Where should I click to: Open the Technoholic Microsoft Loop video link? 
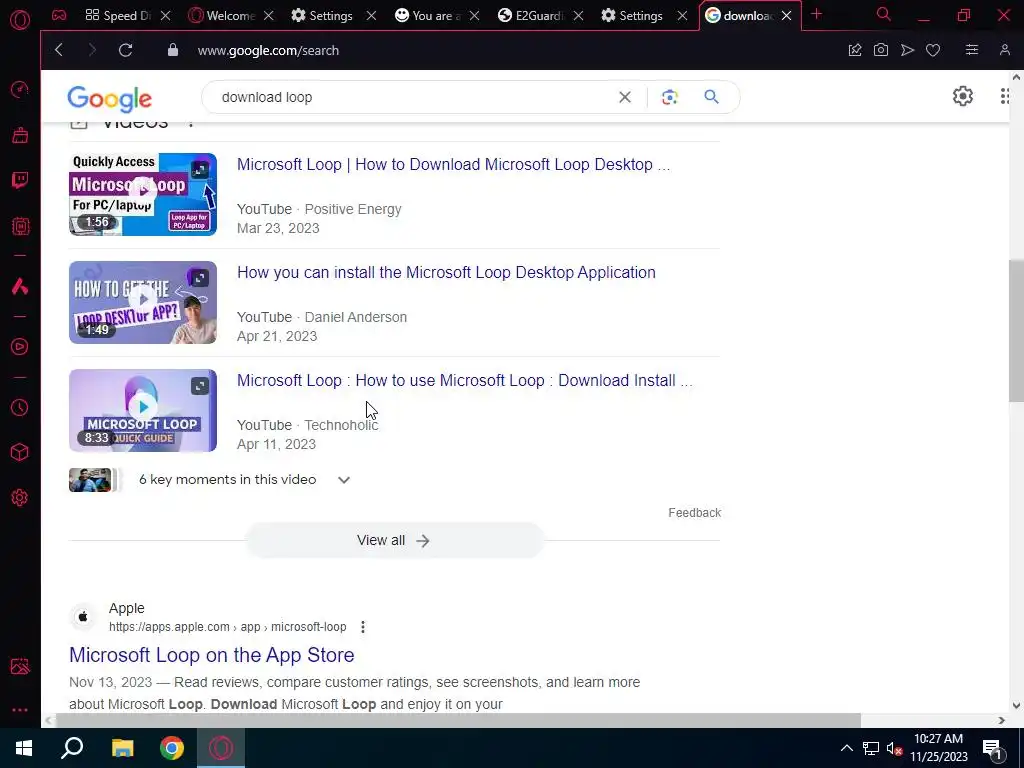tap(464, 381)
